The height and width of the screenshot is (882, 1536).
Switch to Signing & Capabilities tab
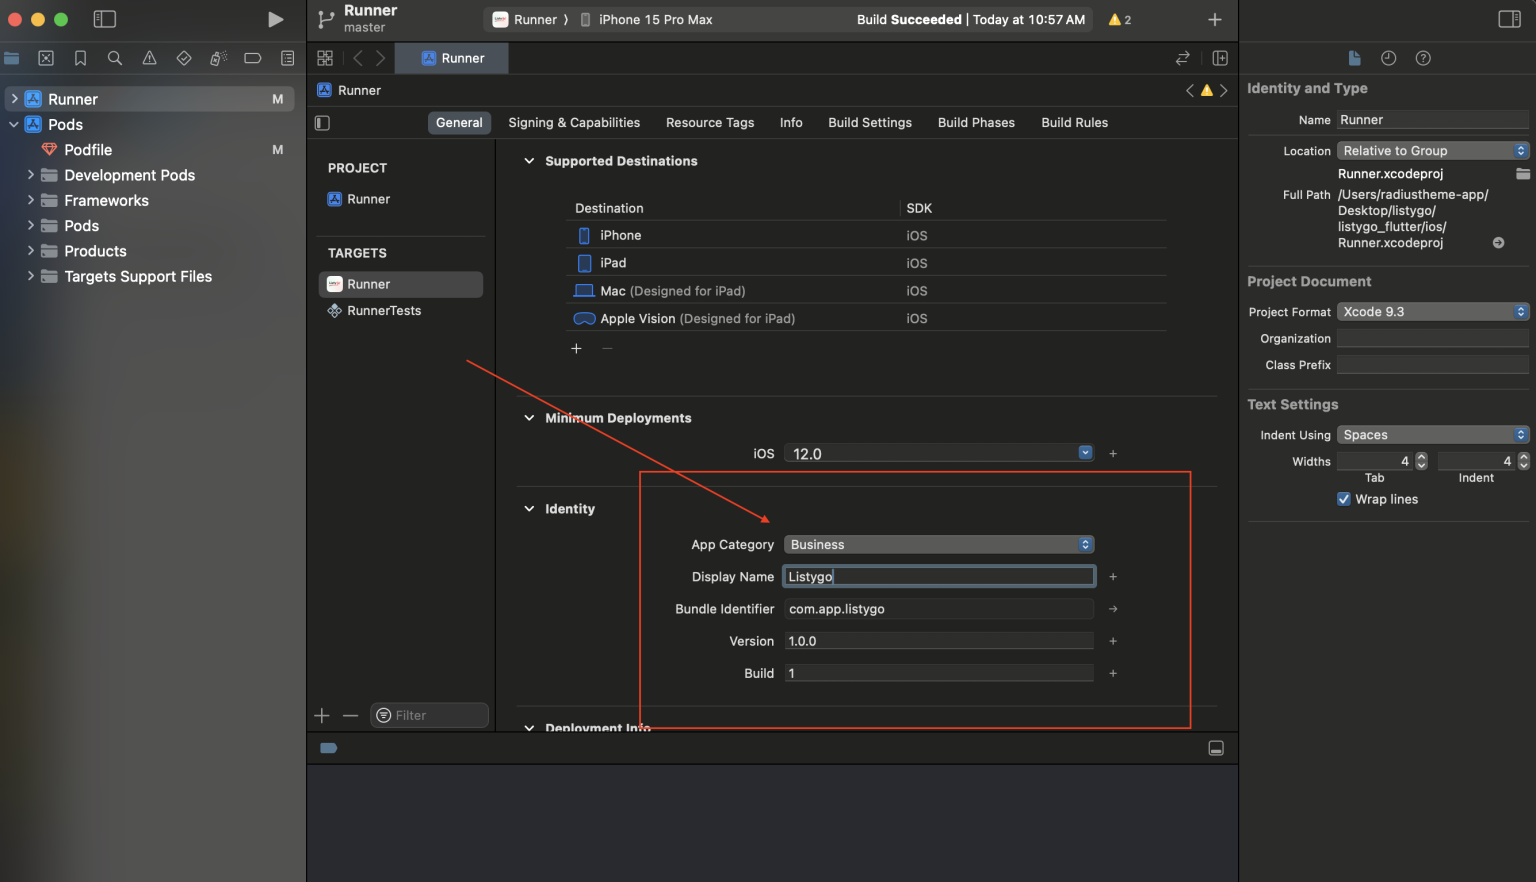click(x=574, y=123)
